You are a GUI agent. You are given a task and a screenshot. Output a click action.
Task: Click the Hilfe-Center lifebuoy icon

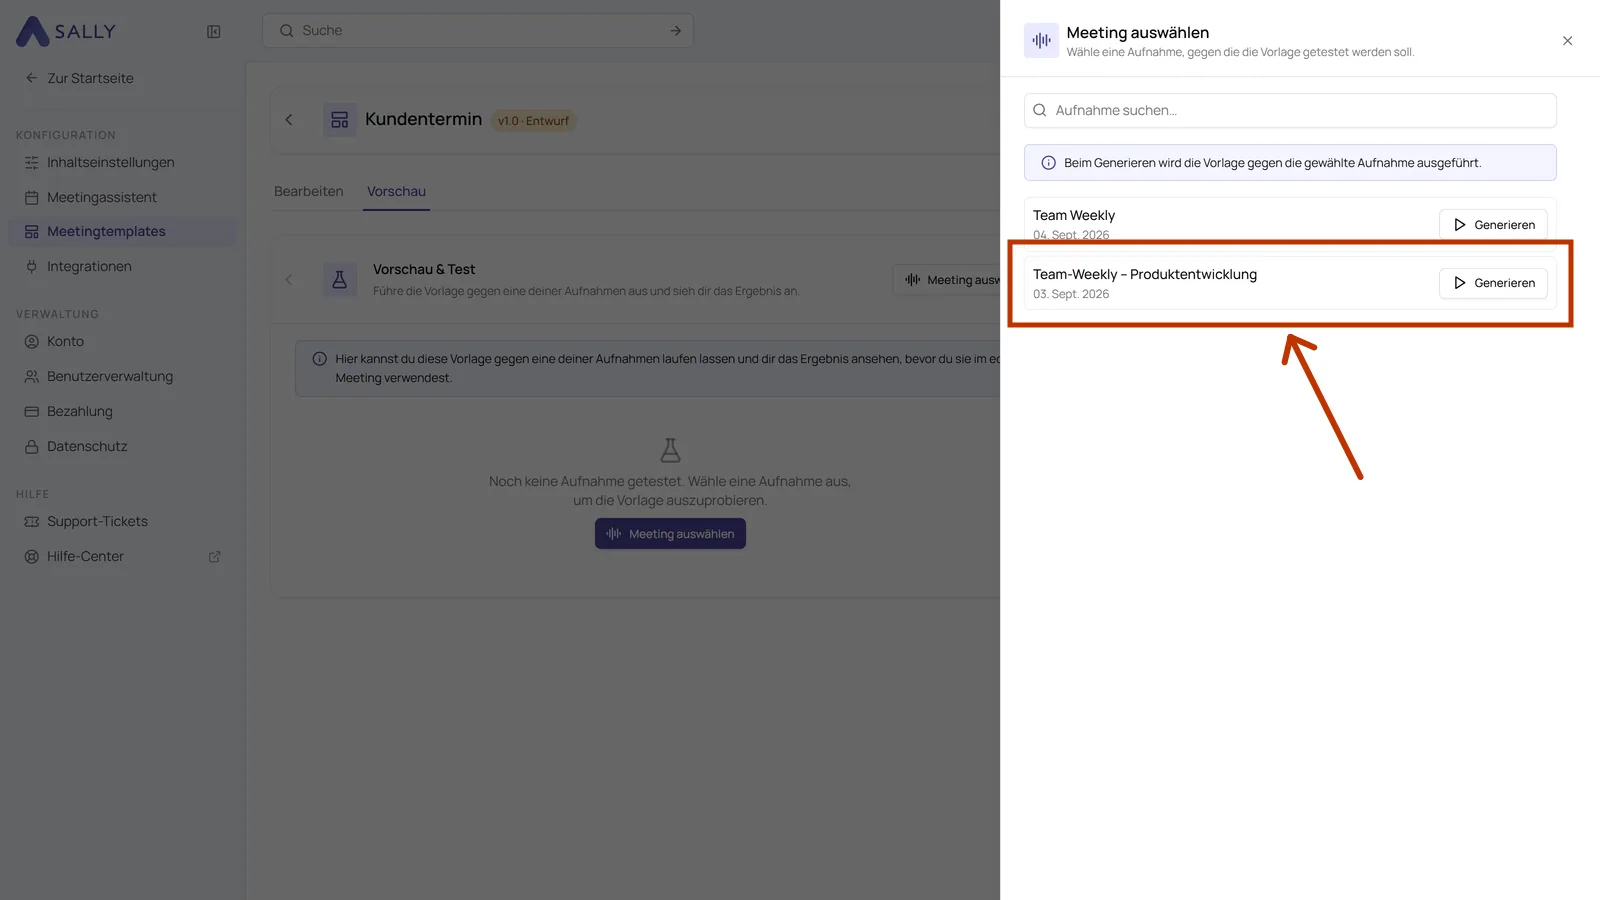pos(32,557)
